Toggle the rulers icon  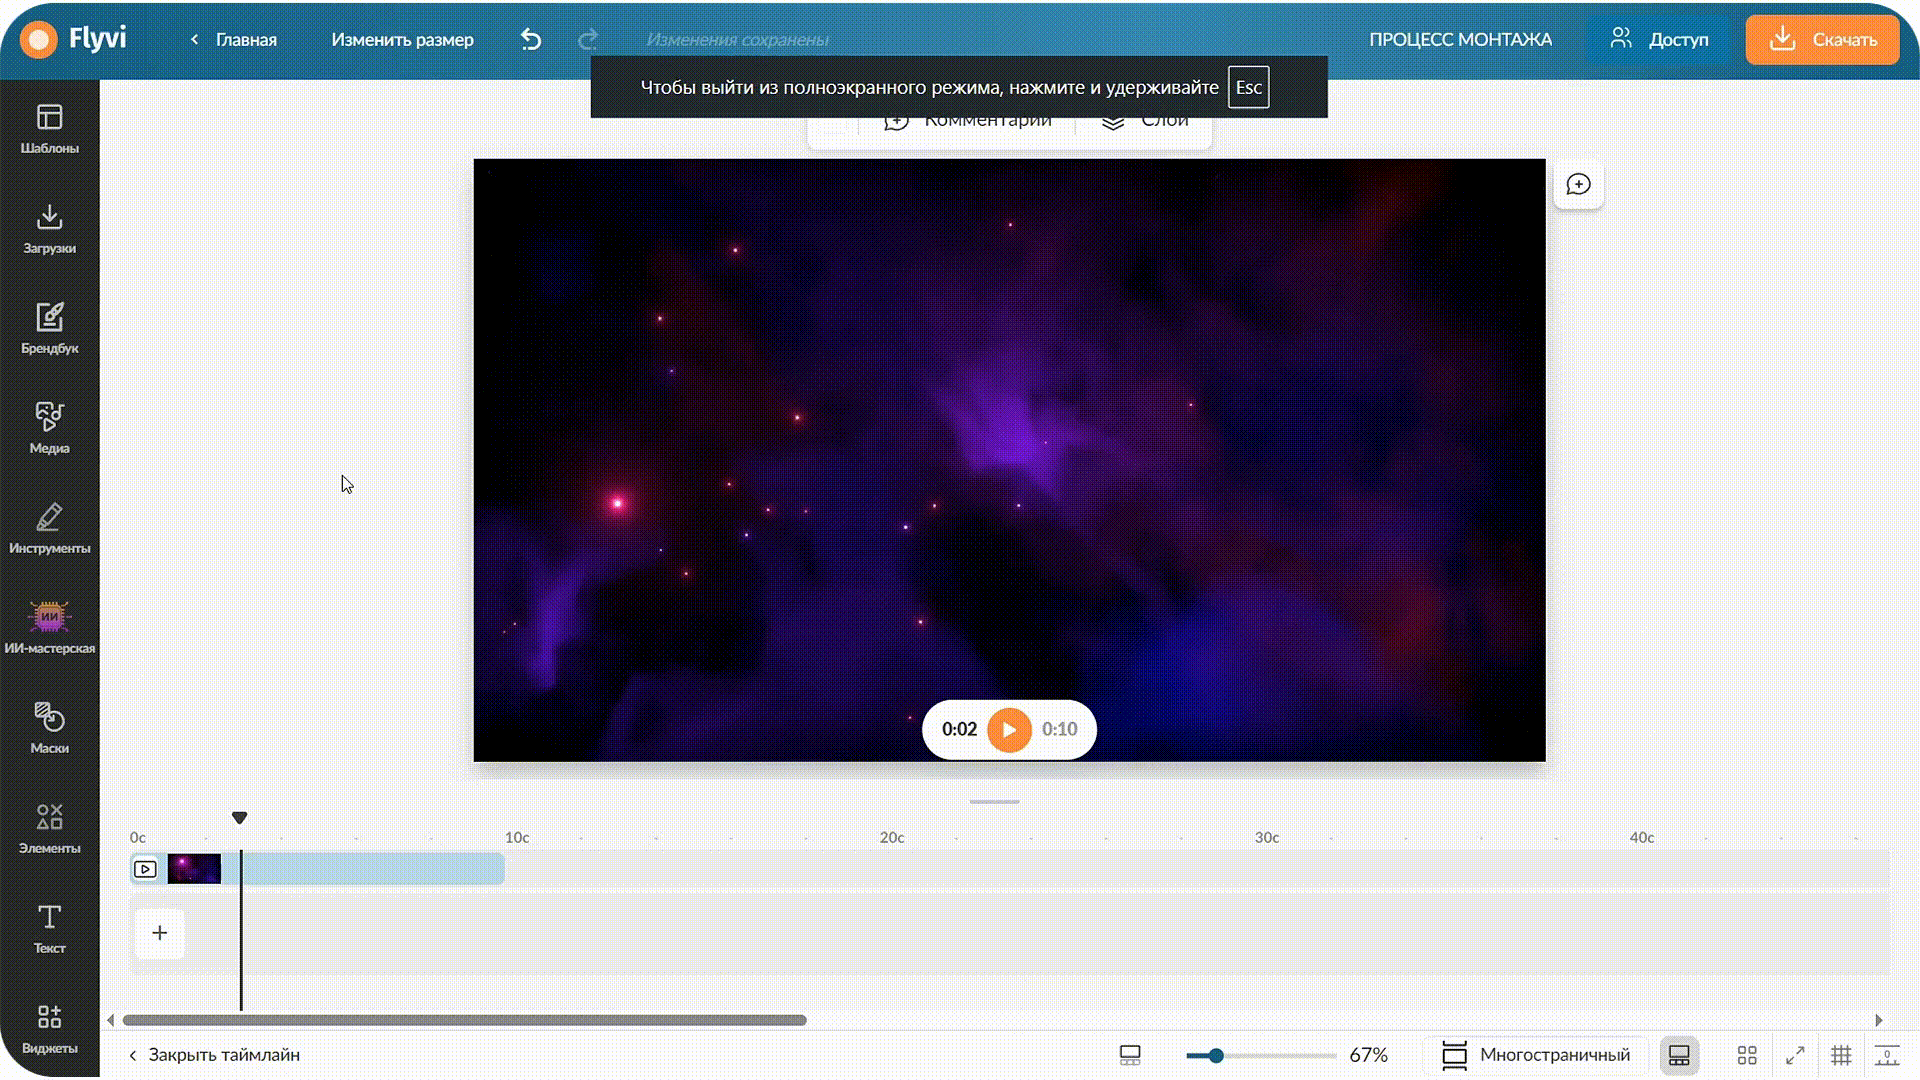(1887, 1055)
